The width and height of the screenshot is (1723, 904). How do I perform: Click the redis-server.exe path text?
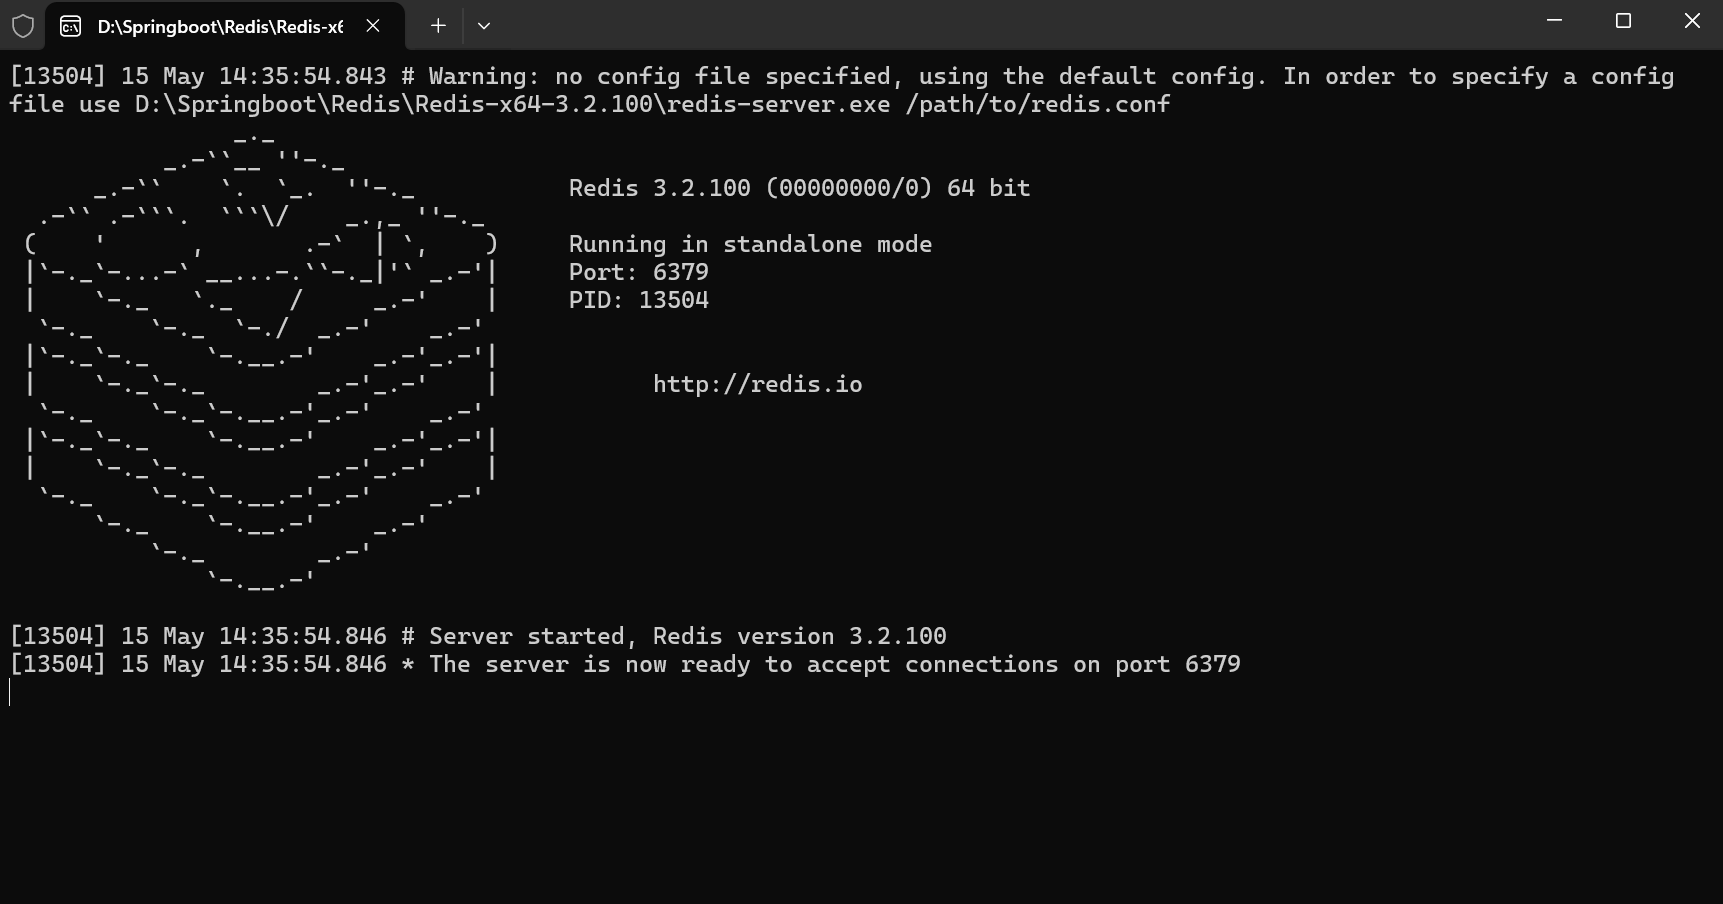[x=512, y=105]
